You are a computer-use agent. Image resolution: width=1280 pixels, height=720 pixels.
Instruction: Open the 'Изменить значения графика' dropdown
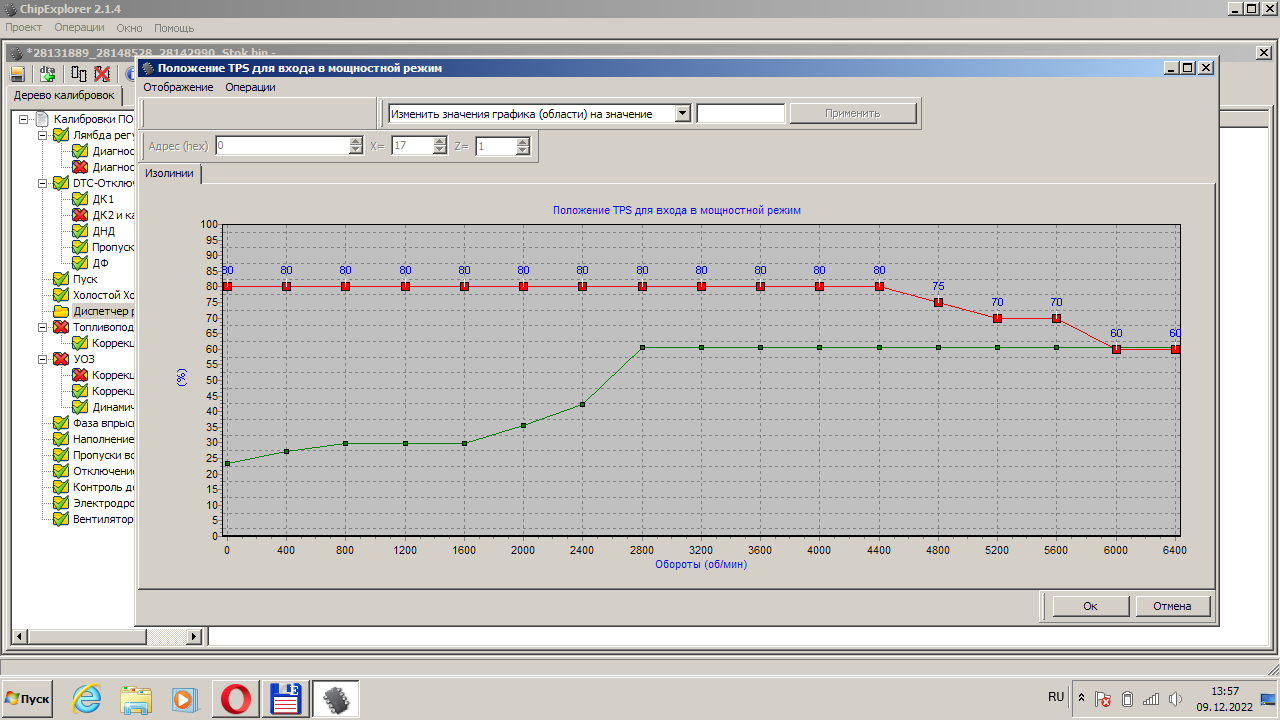pyautogui.click(x=683, y=114)
